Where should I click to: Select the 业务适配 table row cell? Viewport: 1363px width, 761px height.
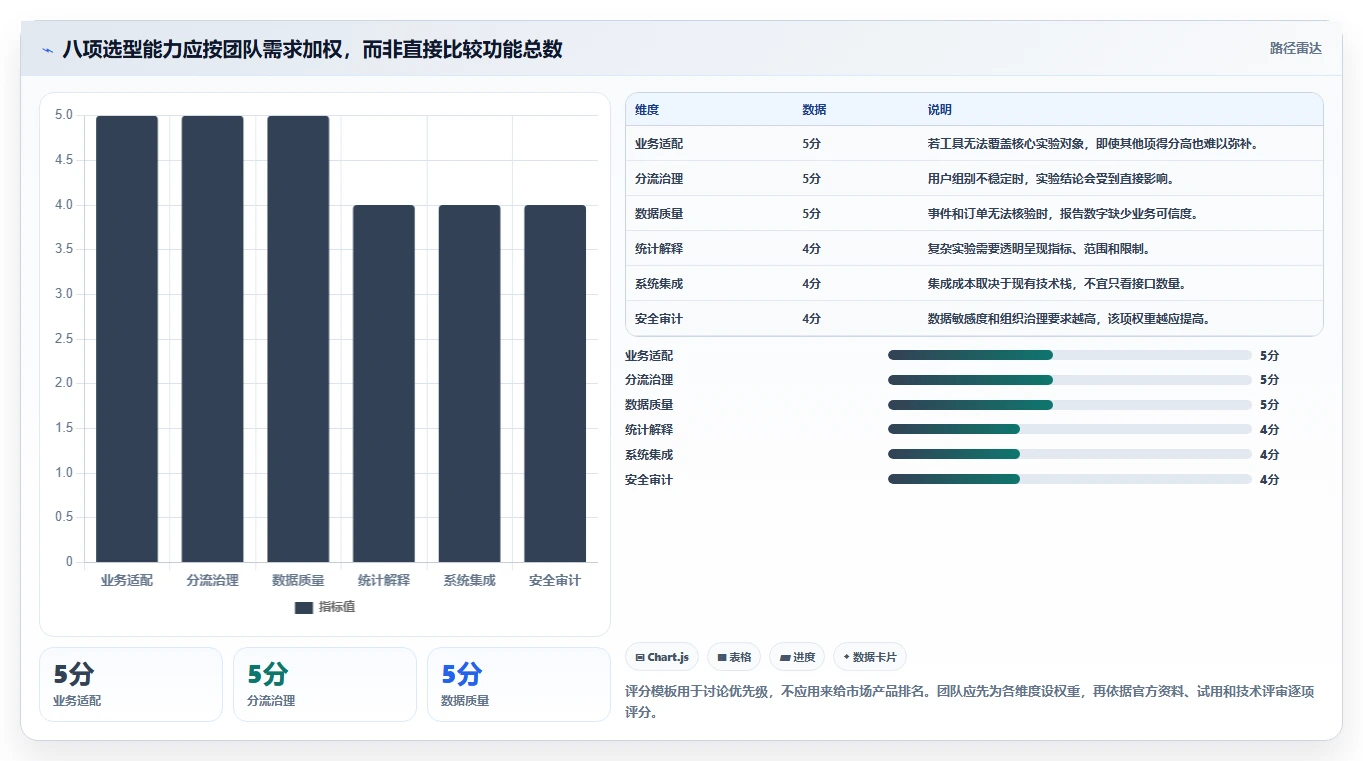tap(659, 144)
